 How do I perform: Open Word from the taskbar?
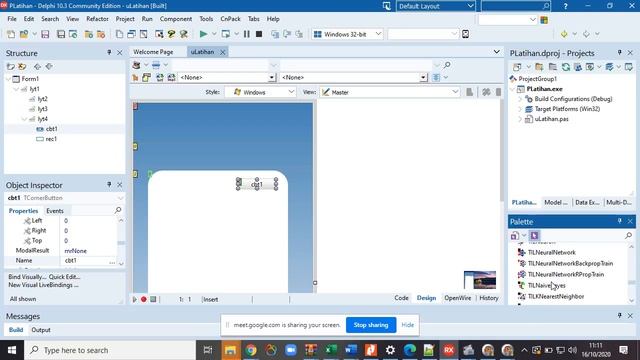351,350
